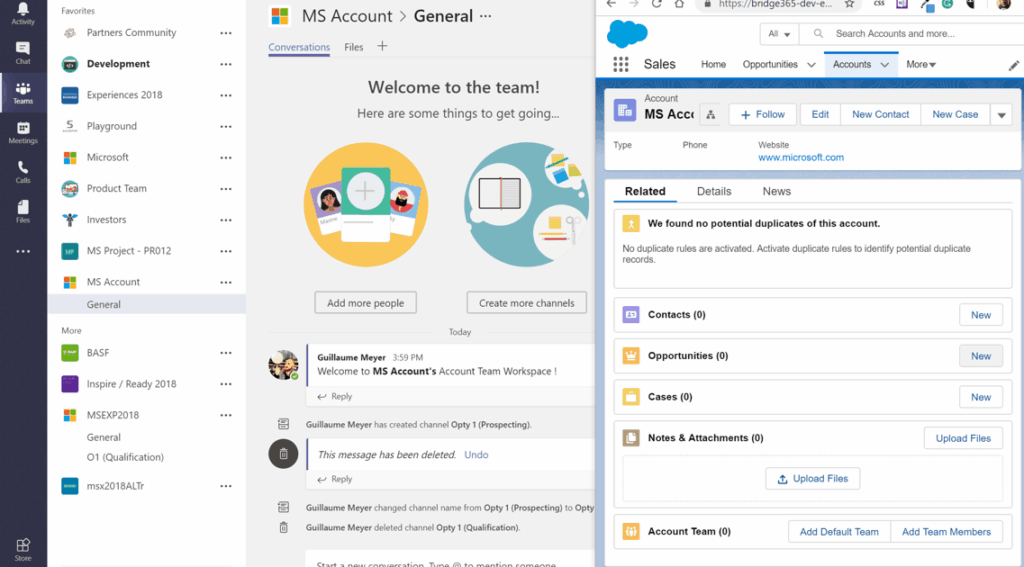Reply to the welcome message
Viewport: 1024px width, 567px height.
tap(335, 397)
